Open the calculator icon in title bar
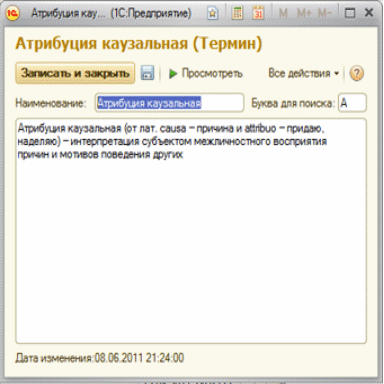 click(x=237, y=13)
